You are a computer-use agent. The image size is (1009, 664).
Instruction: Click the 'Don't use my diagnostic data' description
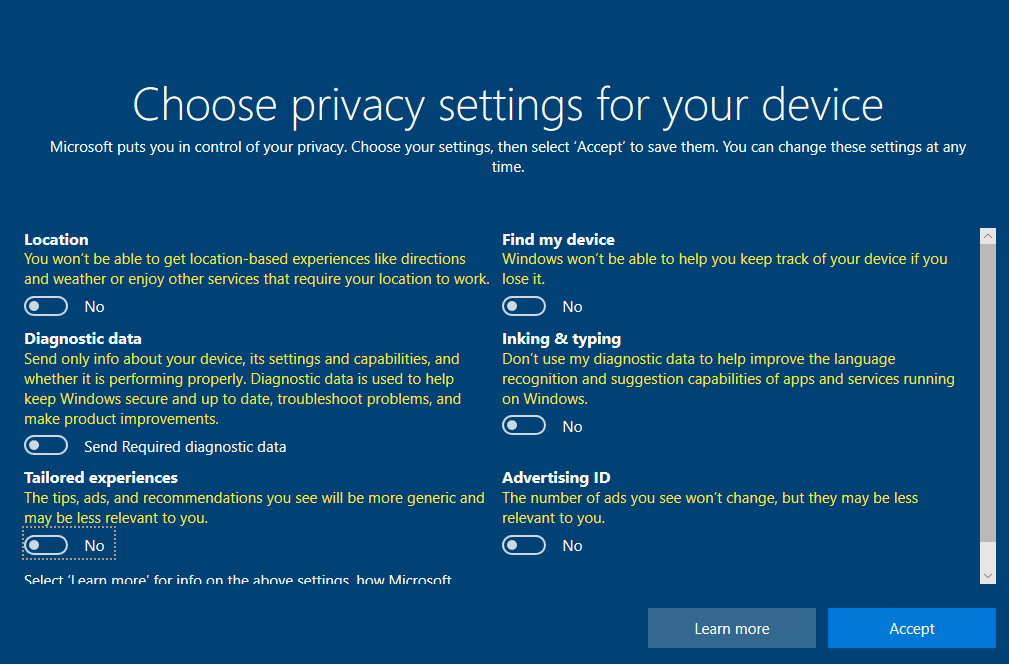pyautogui.click(x=728, y=379)
